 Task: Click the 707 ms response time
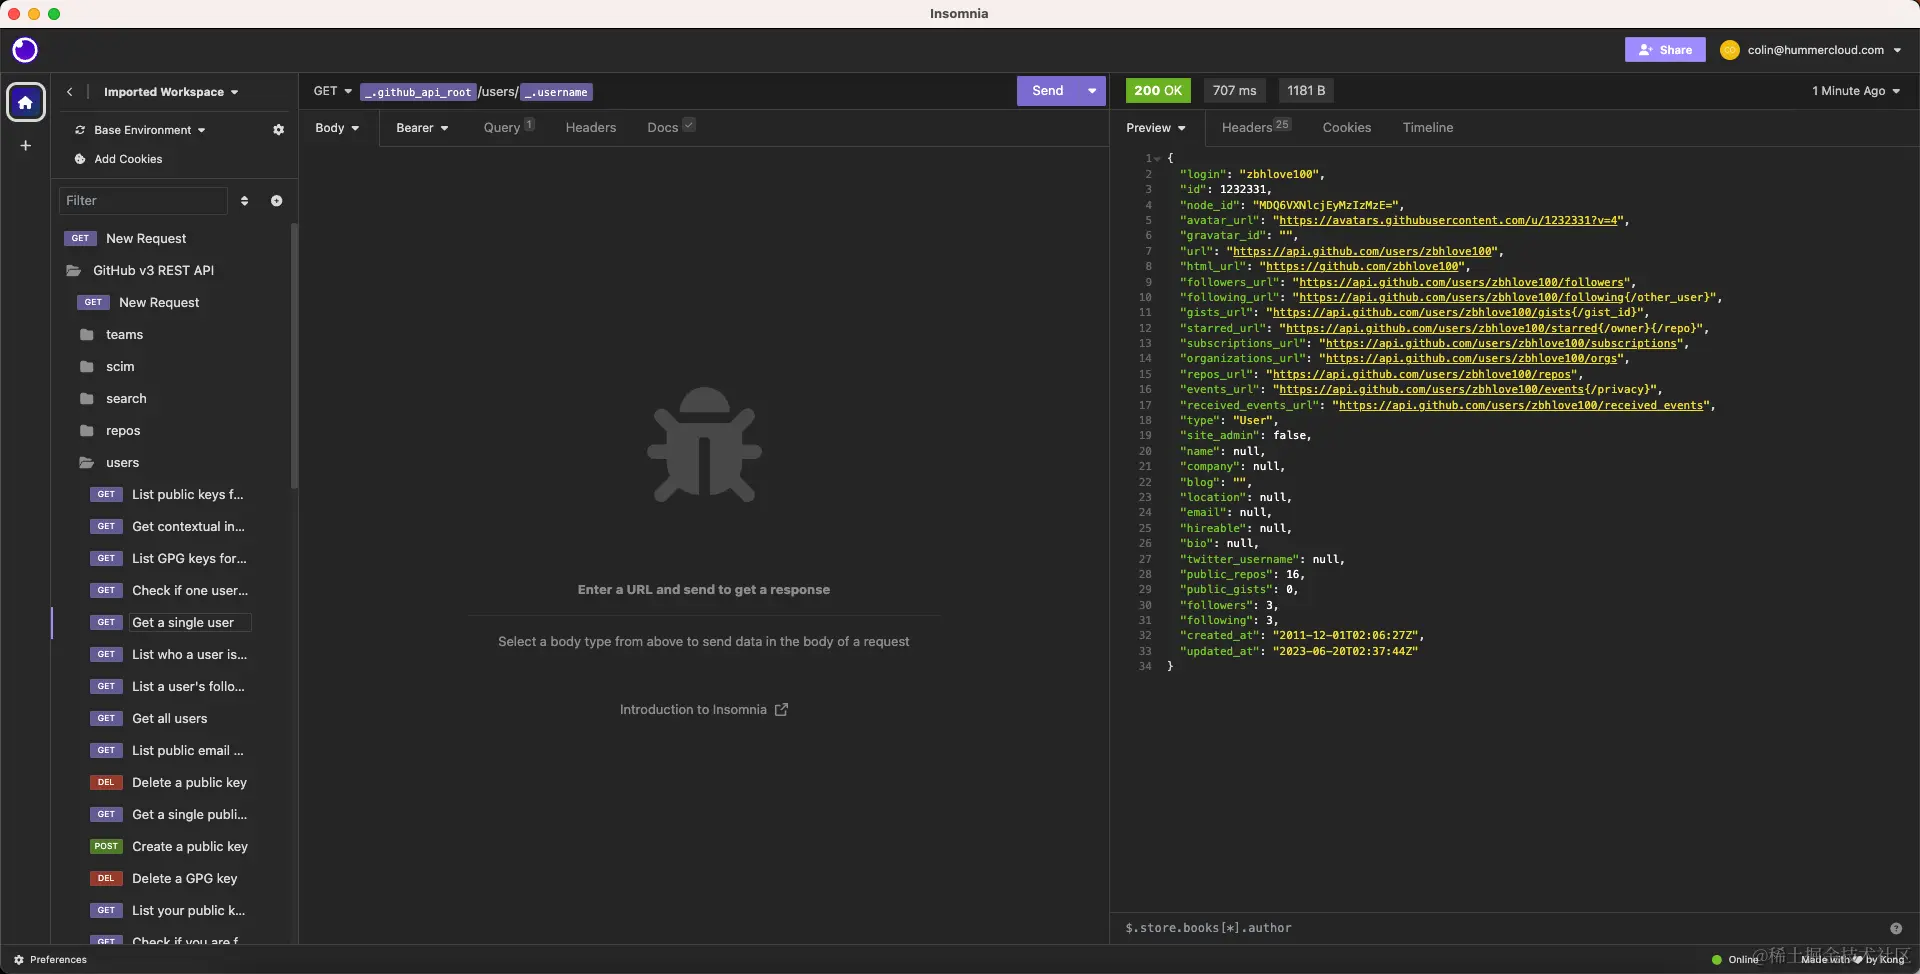tap(1234, 91)
